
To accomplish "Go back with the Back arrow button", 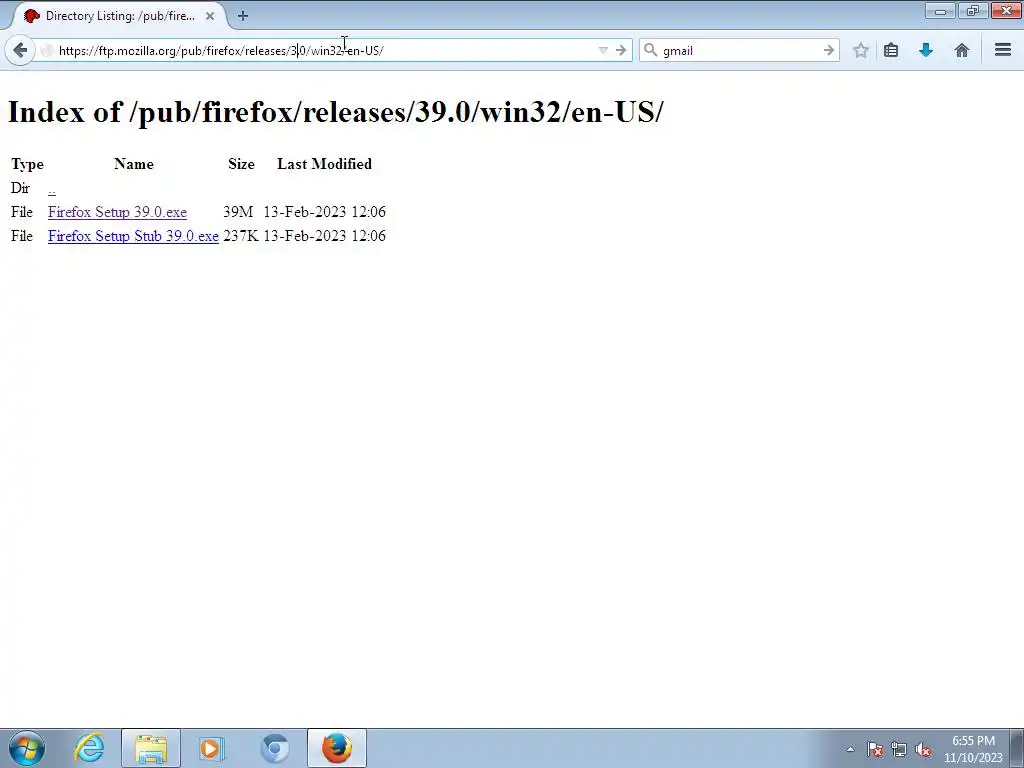I will coord(20,50).
